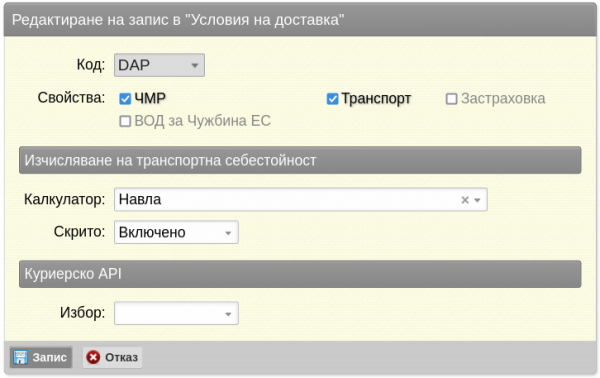This screenshot has height=378, width=600.
Task: Clear the Калкулатор field with the x icon
Action: click(465, 200)
